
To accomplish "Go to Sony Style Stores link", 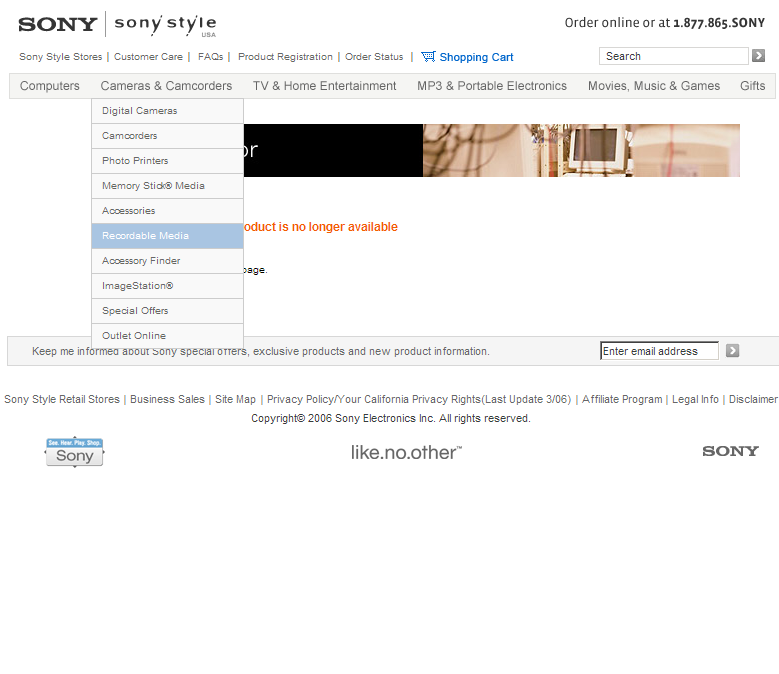I will pyautogui.click(x=61, y=57).
